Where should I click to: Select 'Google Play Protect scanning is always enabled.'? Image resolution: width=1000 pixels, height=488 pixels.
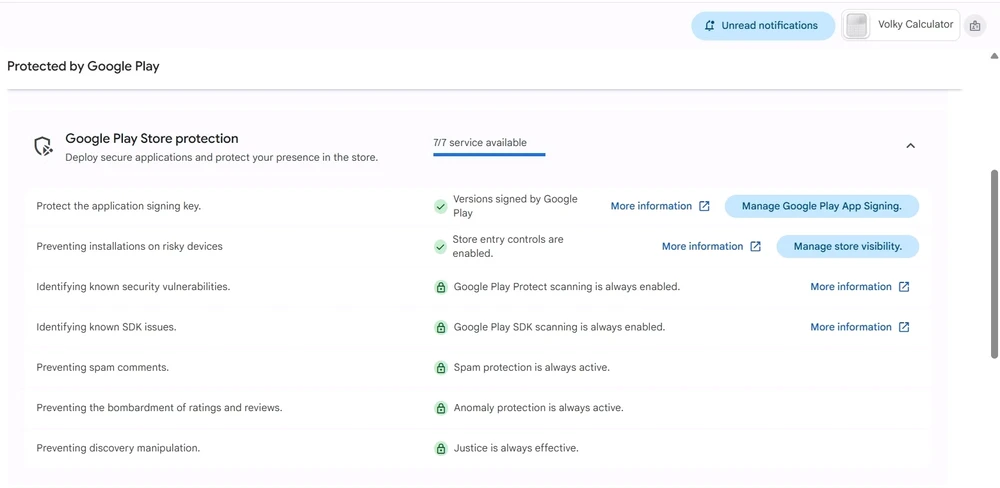(567, 286)
